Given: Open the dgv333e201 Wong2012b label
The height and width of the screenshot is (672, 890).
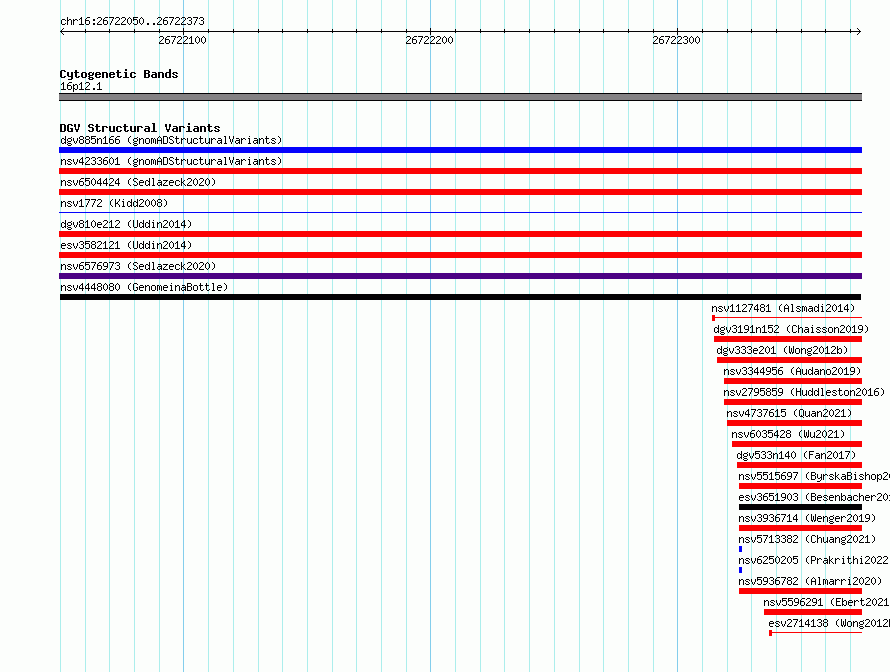Looking at the screenshot, I should (782, 350).
